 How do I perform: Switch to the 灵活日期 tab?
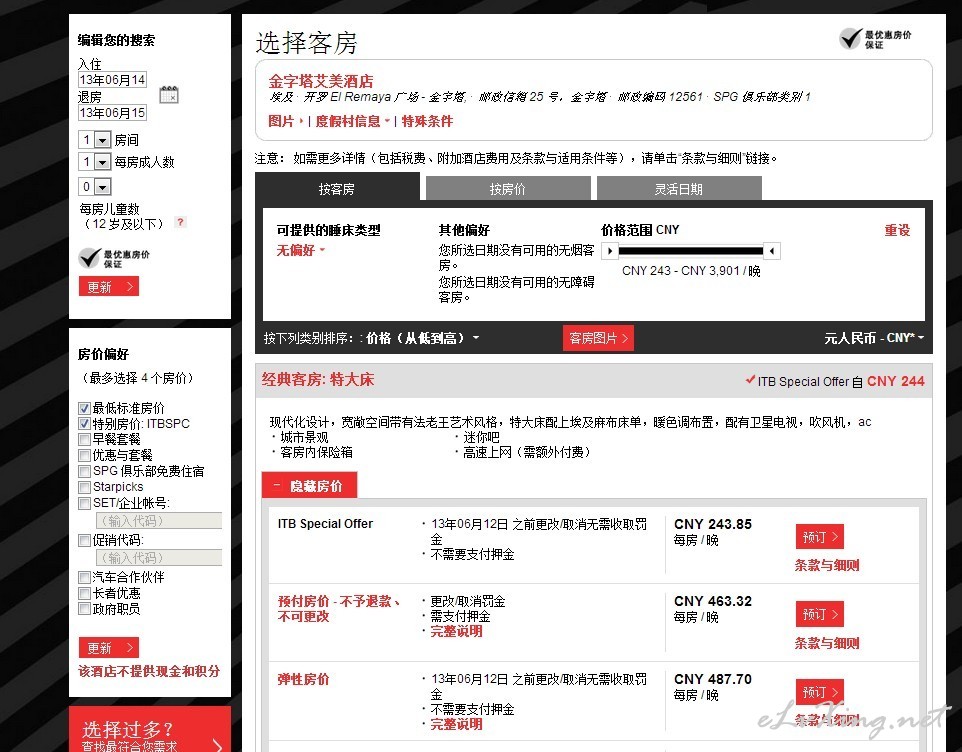click(x=679, y=189)
